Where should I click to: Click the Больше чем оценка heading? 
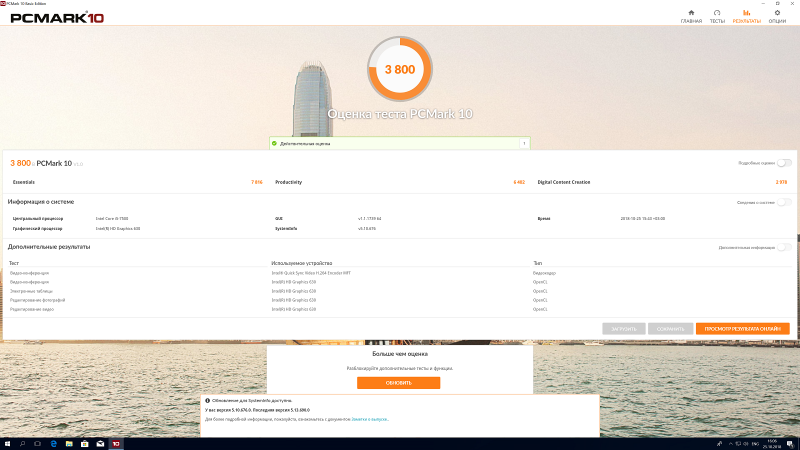click(400, 354)
